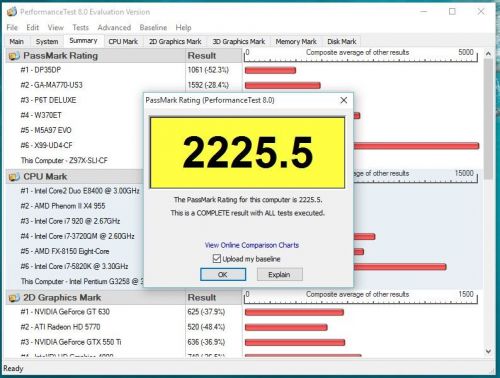Click the yellow 2225.5 score box
Screen dimensions: 500x378
247,152
